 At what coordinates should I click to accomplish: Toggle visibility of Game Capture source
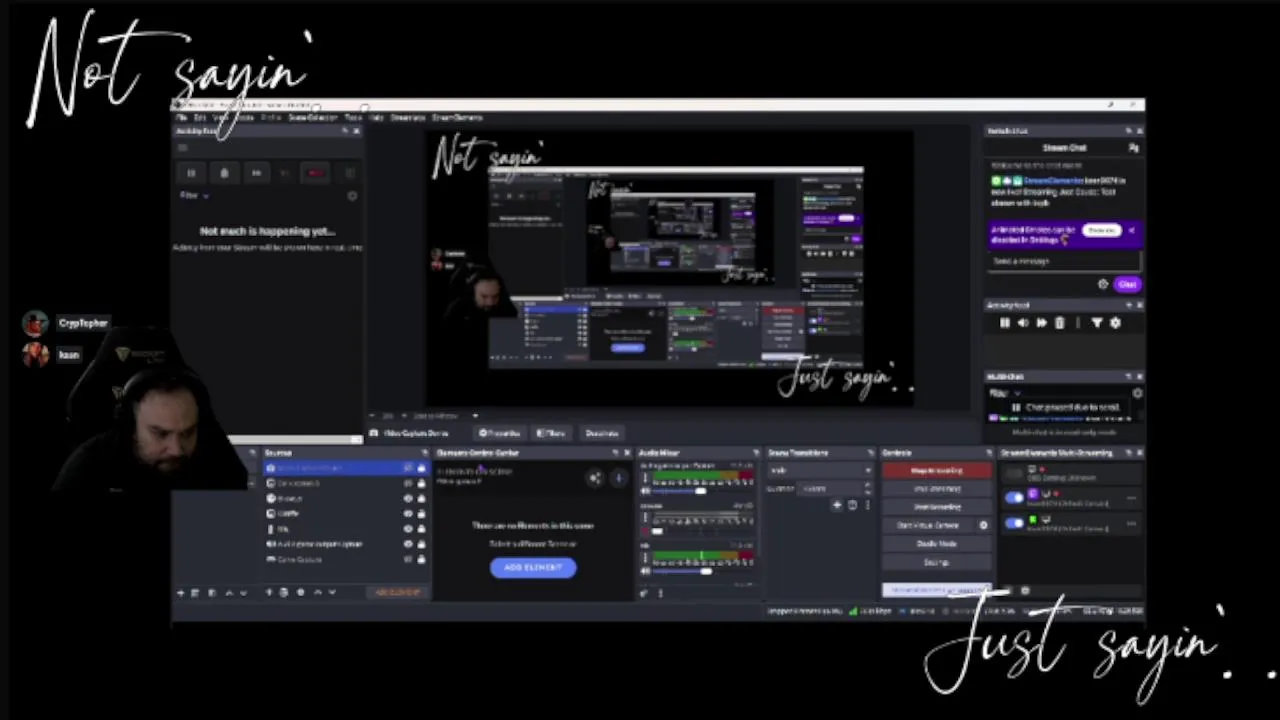407,559
